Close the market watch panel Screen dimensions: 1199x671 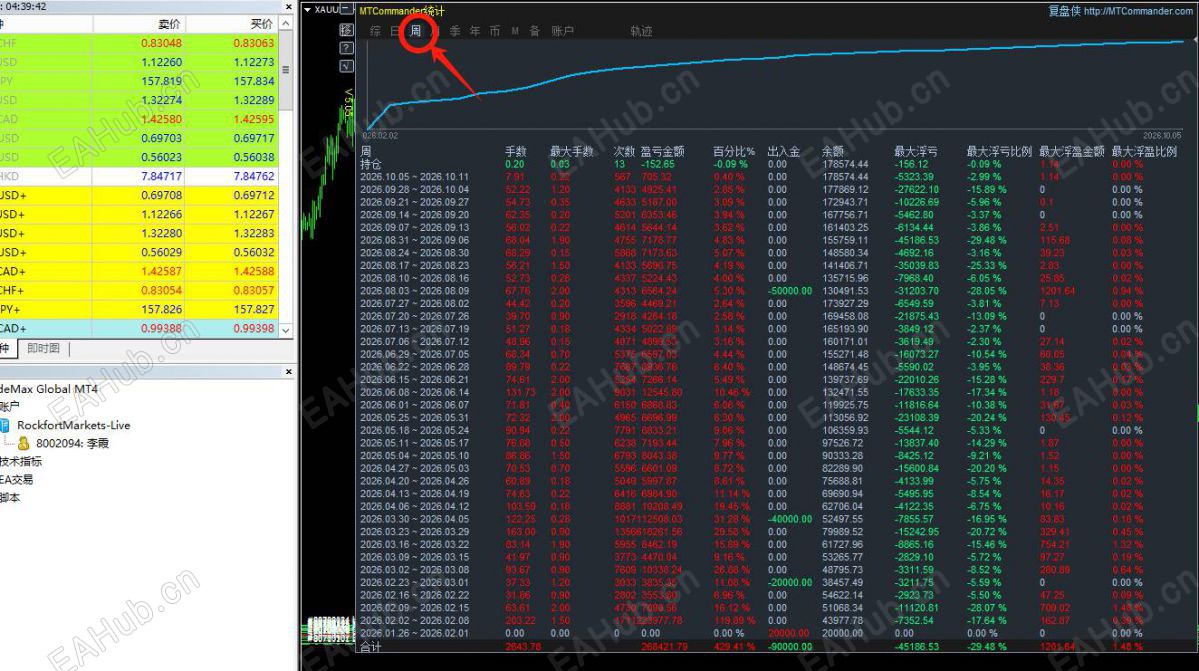click(x=288, y=7)
